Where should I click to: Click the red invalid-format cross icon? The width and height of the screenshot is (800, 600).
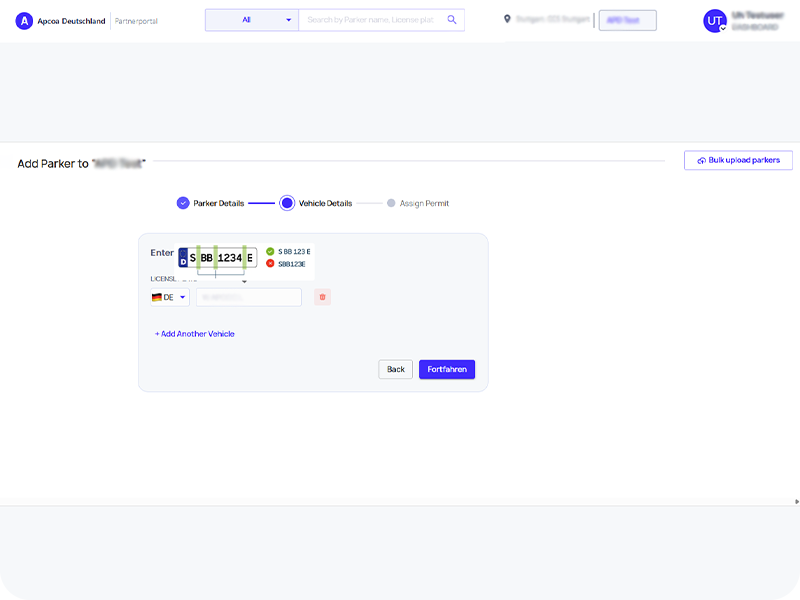pyautogui.click(x=270, y=264)
